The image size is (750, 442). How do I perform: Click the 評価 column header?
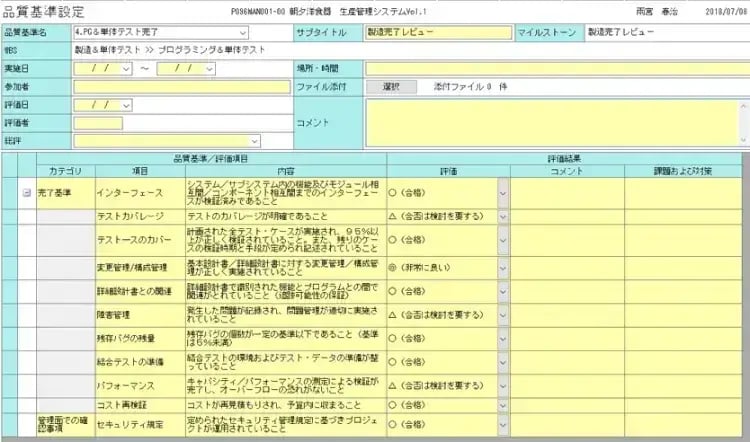pos(448,171)
